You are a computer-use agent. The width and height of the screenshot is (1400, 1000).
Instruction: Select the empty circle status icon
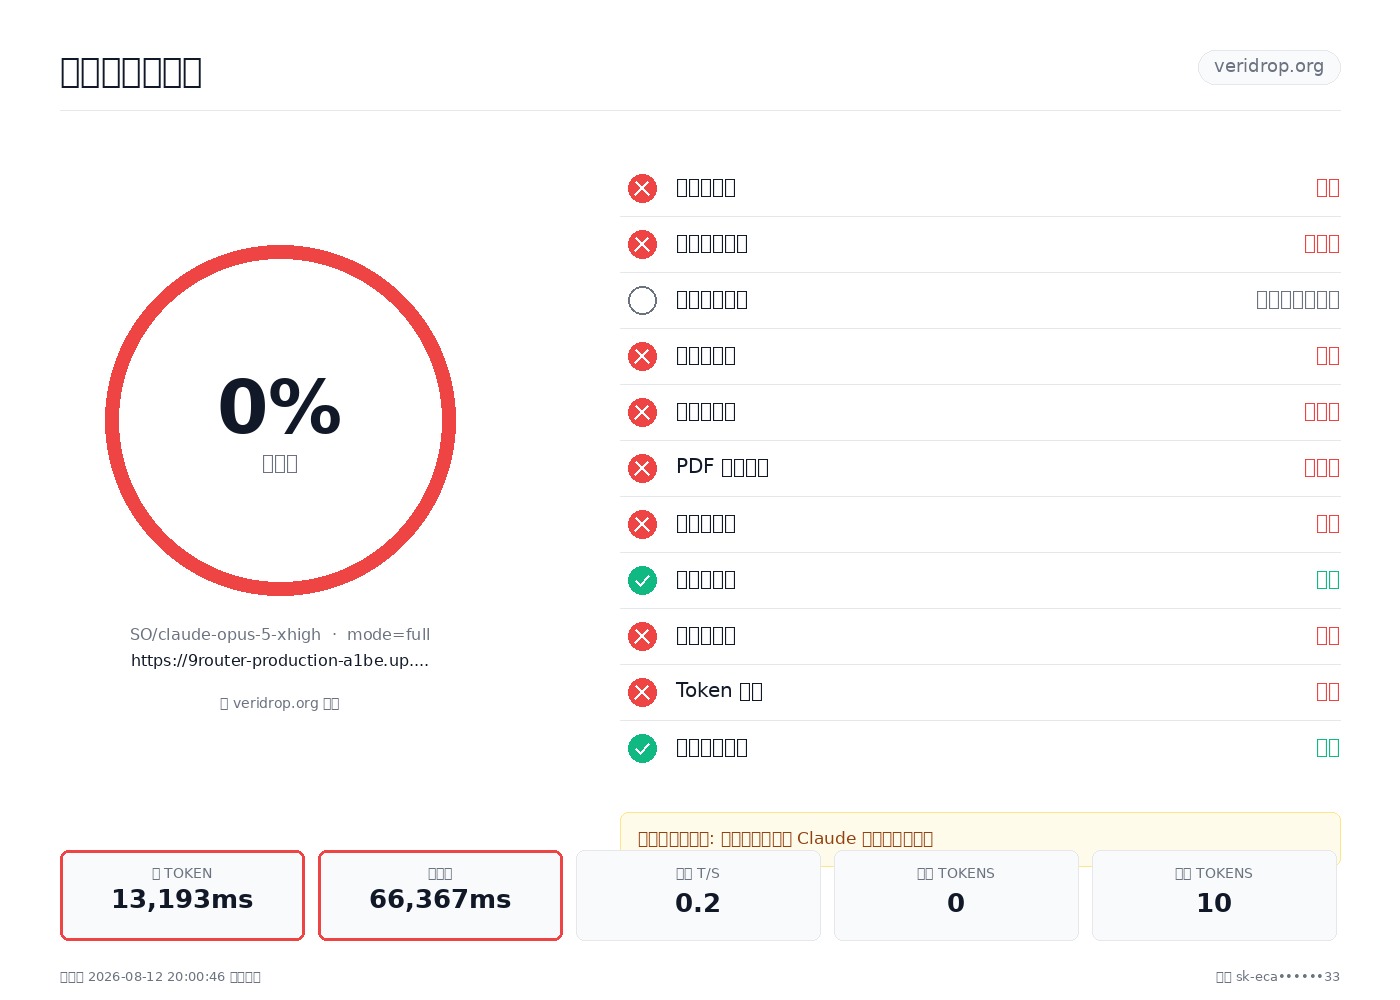point(642,300)
